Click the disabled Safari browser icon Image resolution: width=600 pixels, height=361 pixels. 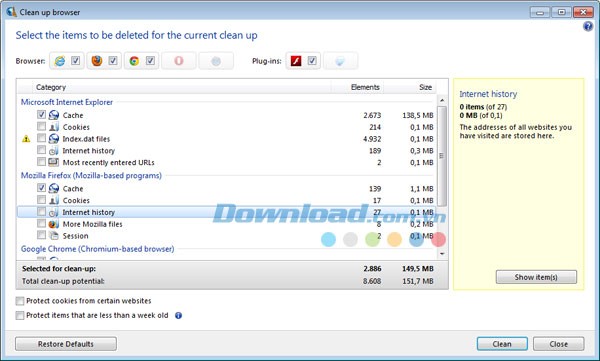pyautogui.click(x=216, y=61)
